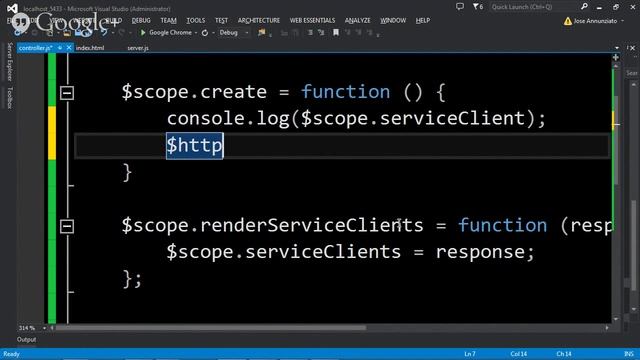Click the search box in the right panel
The height and width of the screenshot is (360, 640).
[632, 73]
